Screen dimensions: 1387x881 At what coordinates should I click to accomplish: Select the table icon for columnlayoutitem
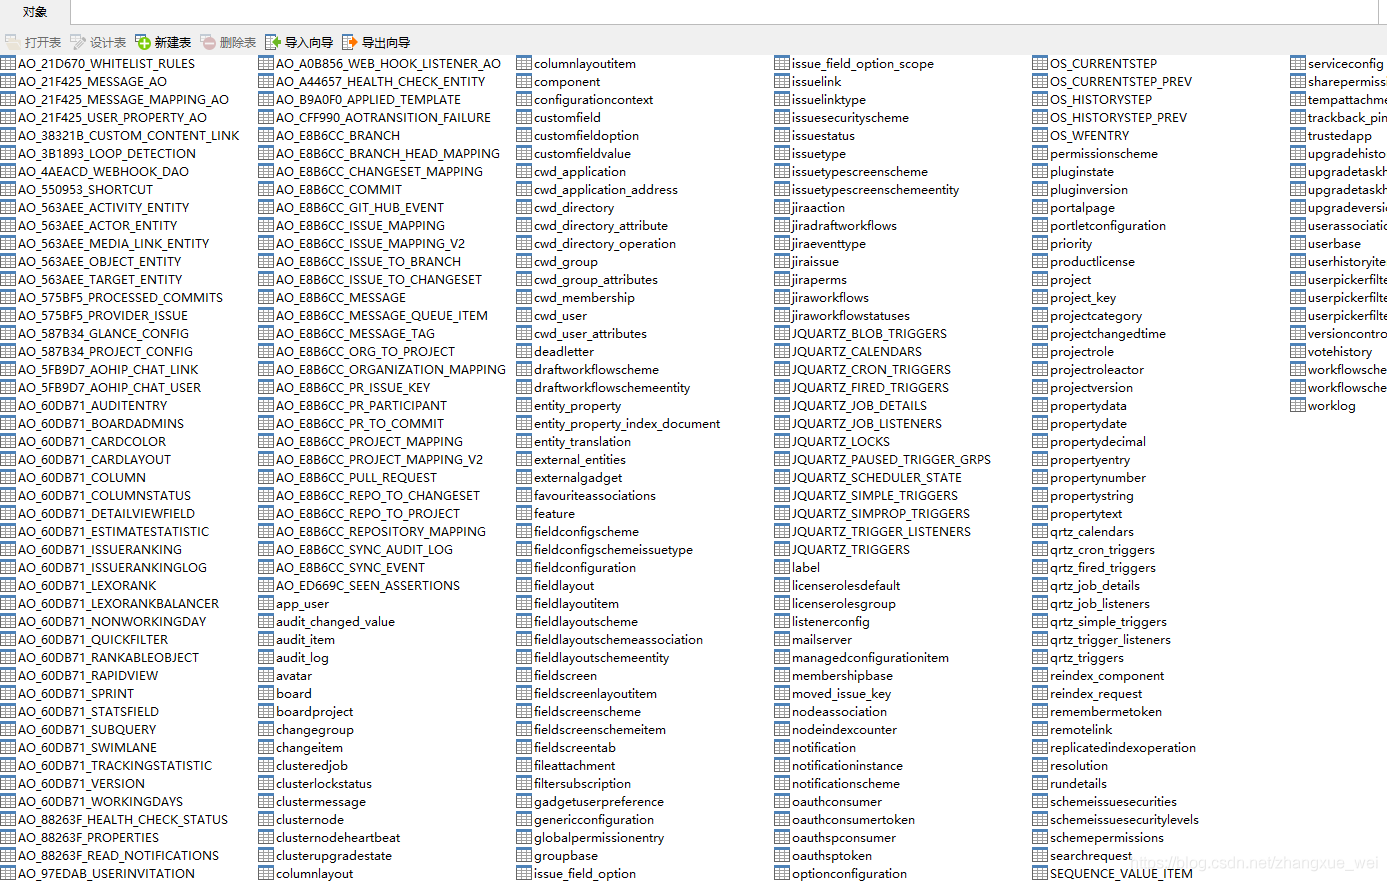click(524, 63)
